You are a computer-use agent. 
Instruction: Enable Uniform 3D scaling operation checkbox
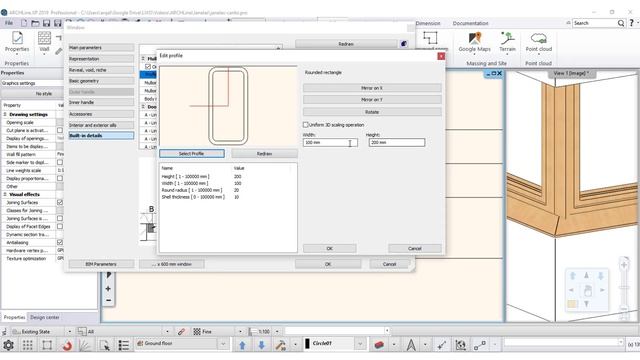click(305, 124)
